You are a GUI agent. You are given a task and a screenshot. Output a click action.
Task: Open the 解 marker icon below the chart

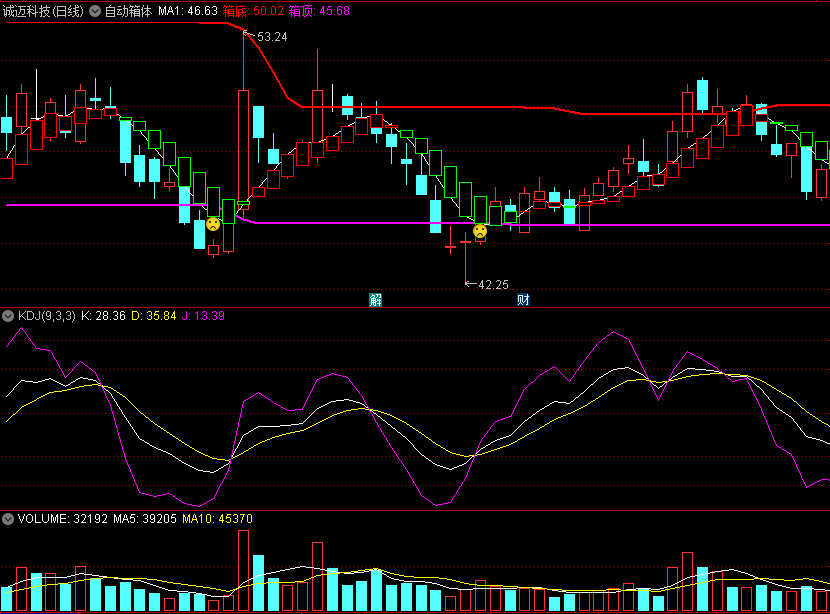click(x=375, y=300)
